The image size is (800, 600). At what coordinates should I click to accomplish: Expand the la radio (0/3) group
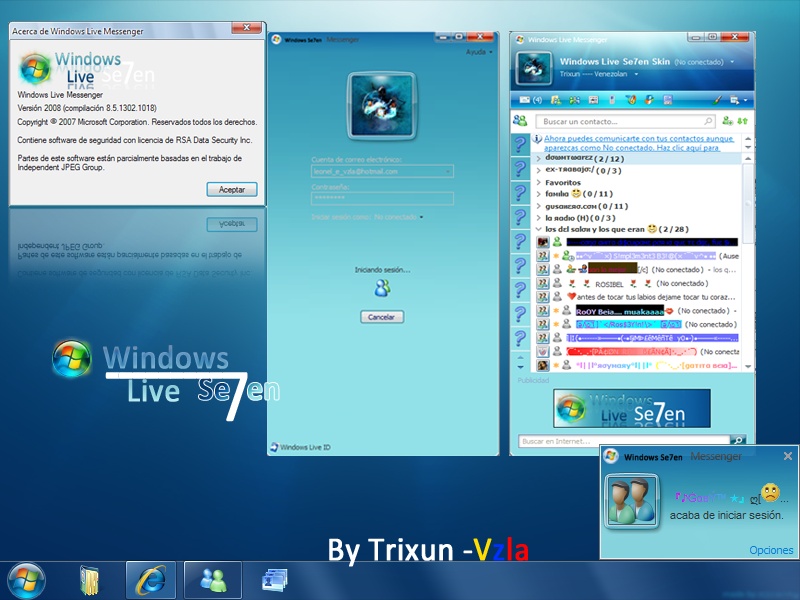(538, 218)
